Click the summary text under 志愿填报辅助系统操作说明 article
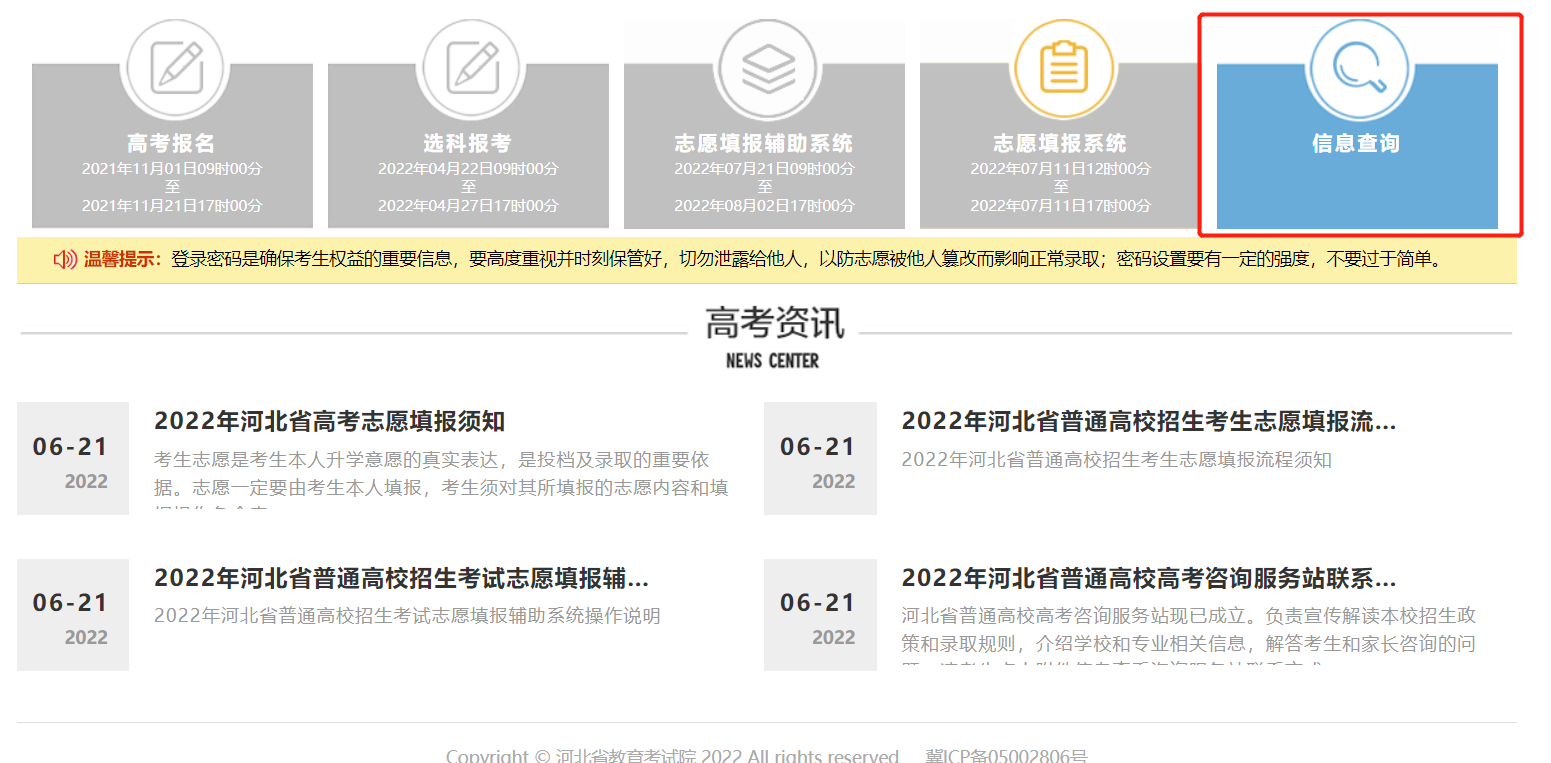Image resolution: width=1551 pixels, height=763 pixels. coord(407,615)
